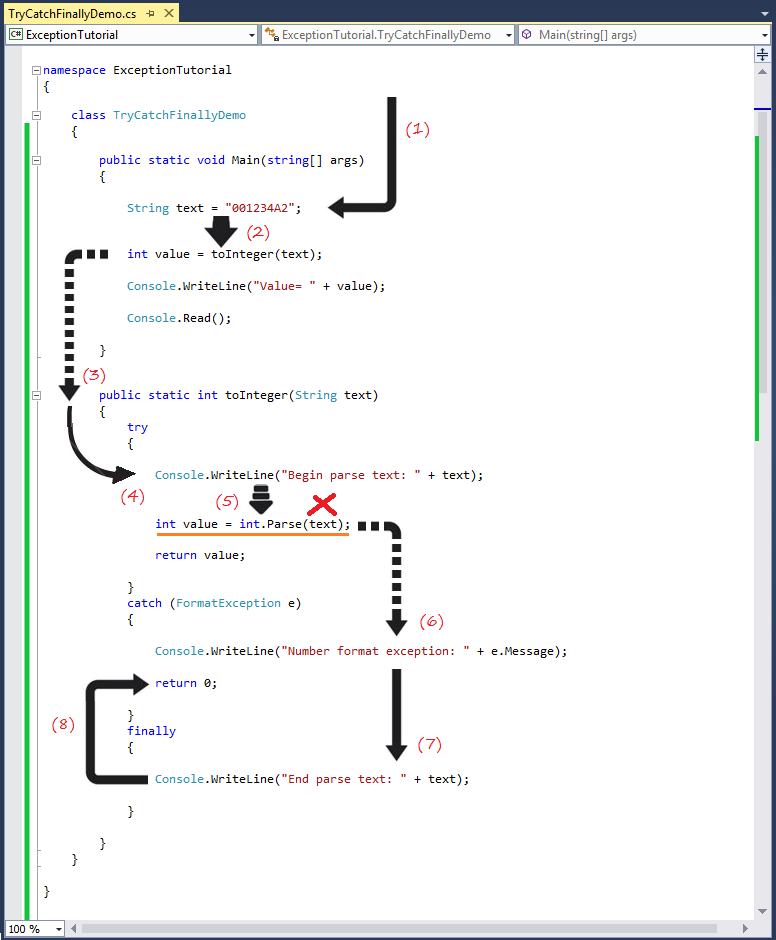Click the horizontal scrollbar thumb
This screenshot has width=776, height=940.
tap(399, 929)
